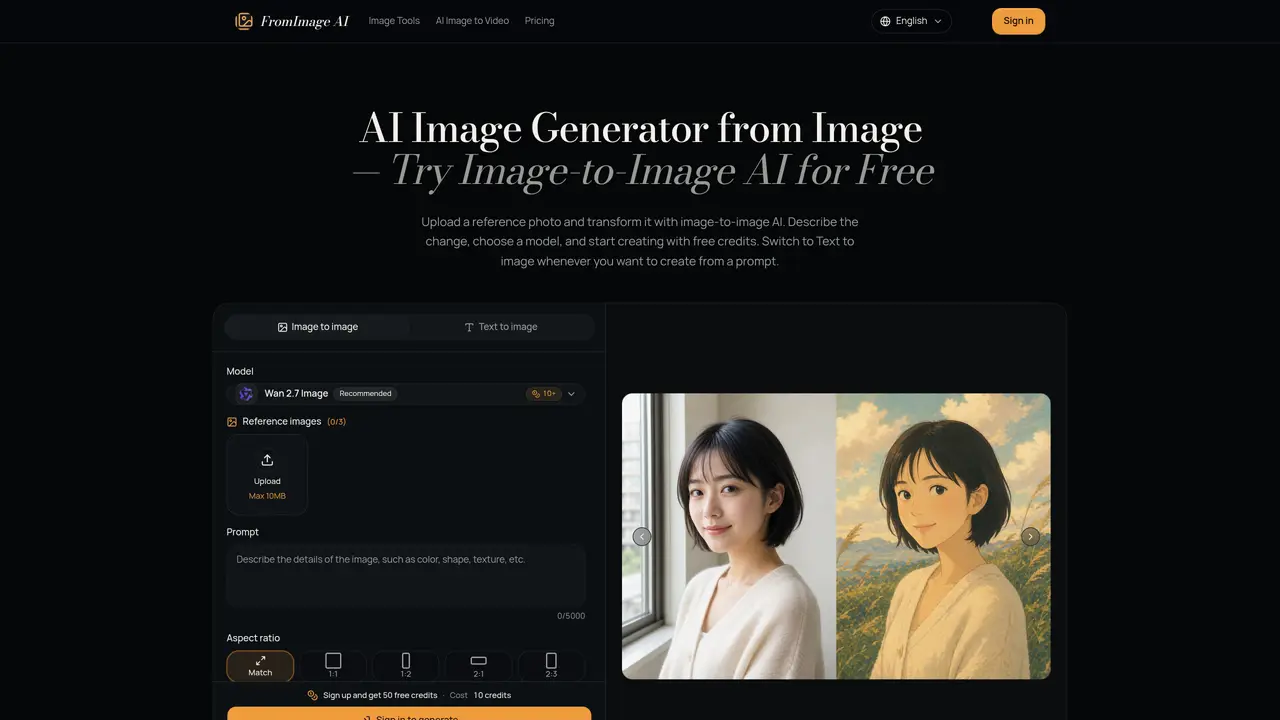Switch to the Text to image tab

(501, 327)
